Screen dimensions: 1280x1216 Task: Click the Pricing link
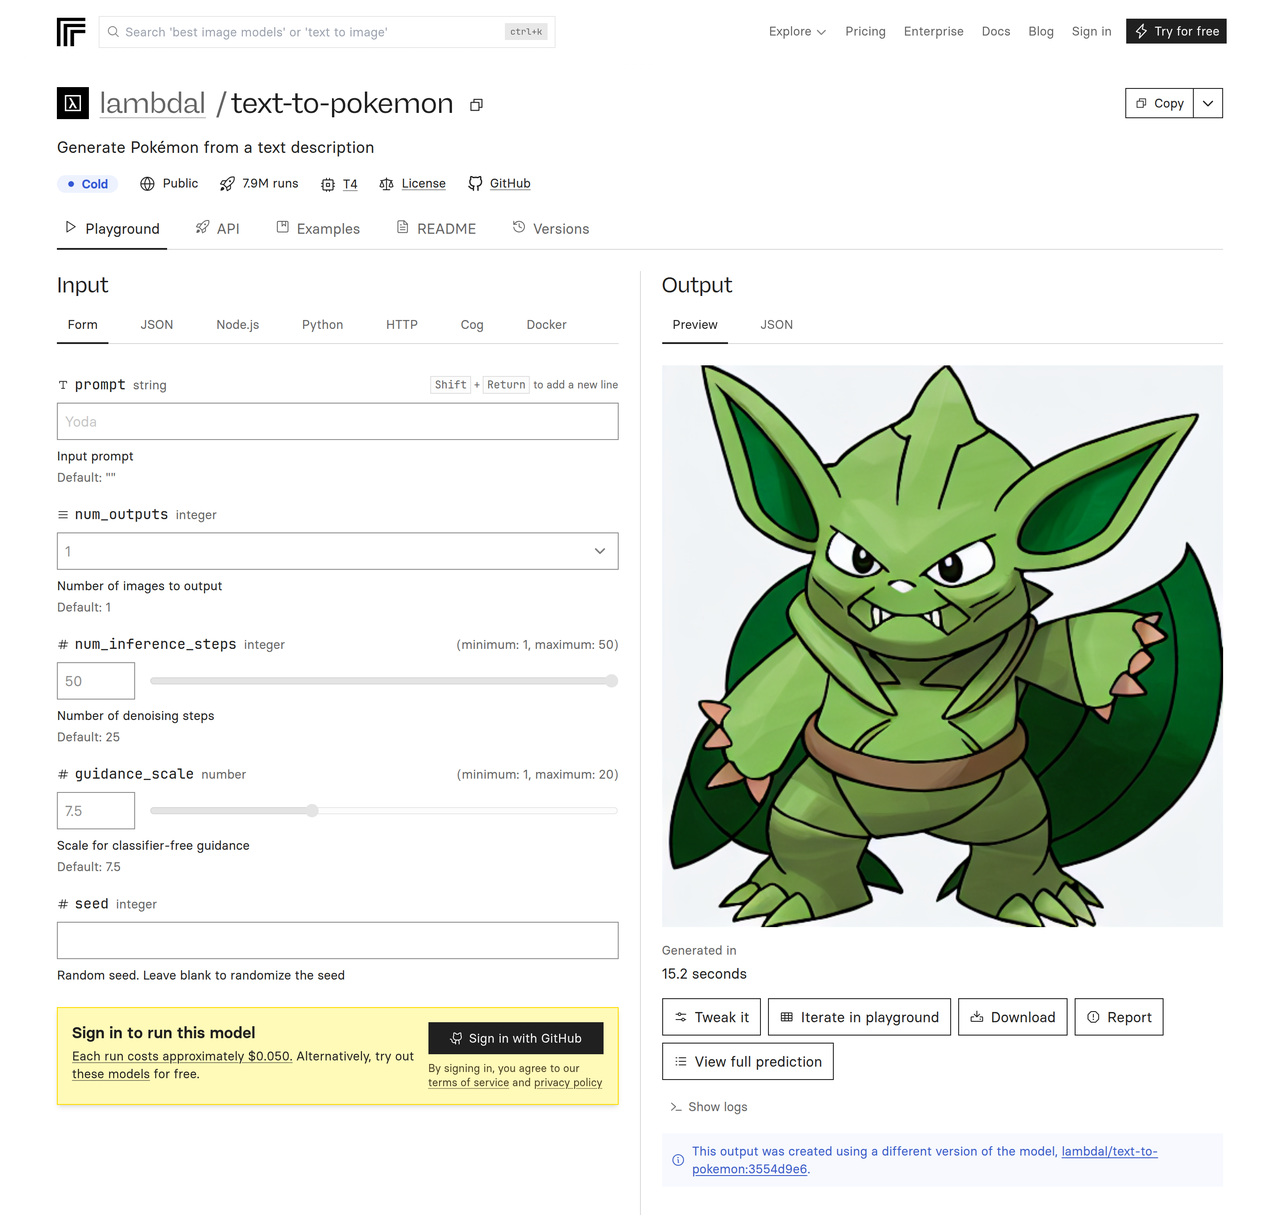(x=865, y=32)
